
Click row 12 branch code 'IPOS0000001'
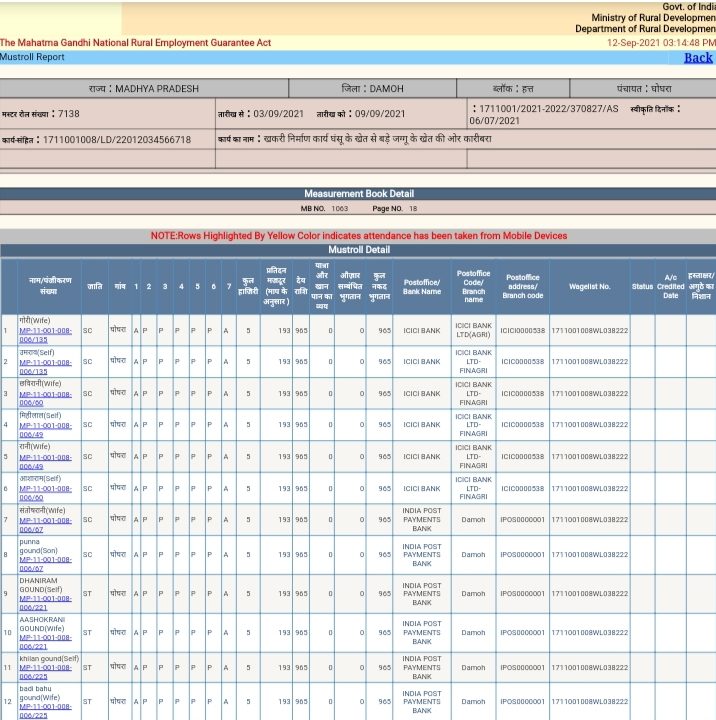522,702
